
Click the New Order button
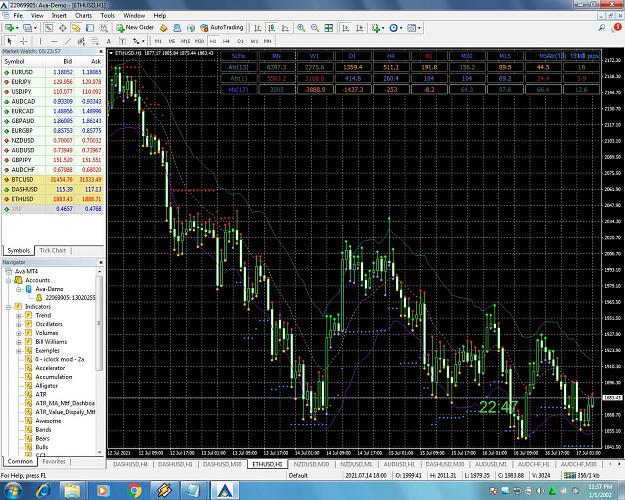(x=135, y=28)
